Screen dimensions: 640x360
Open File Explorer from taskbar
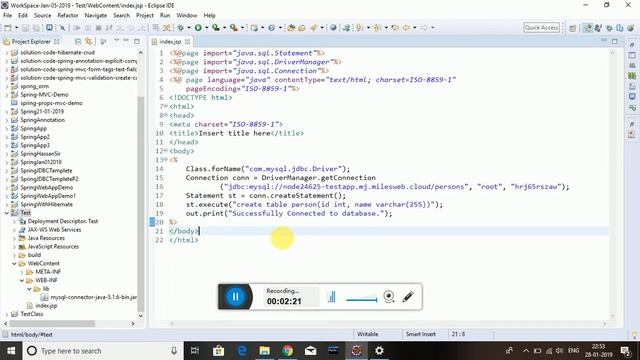264,351
